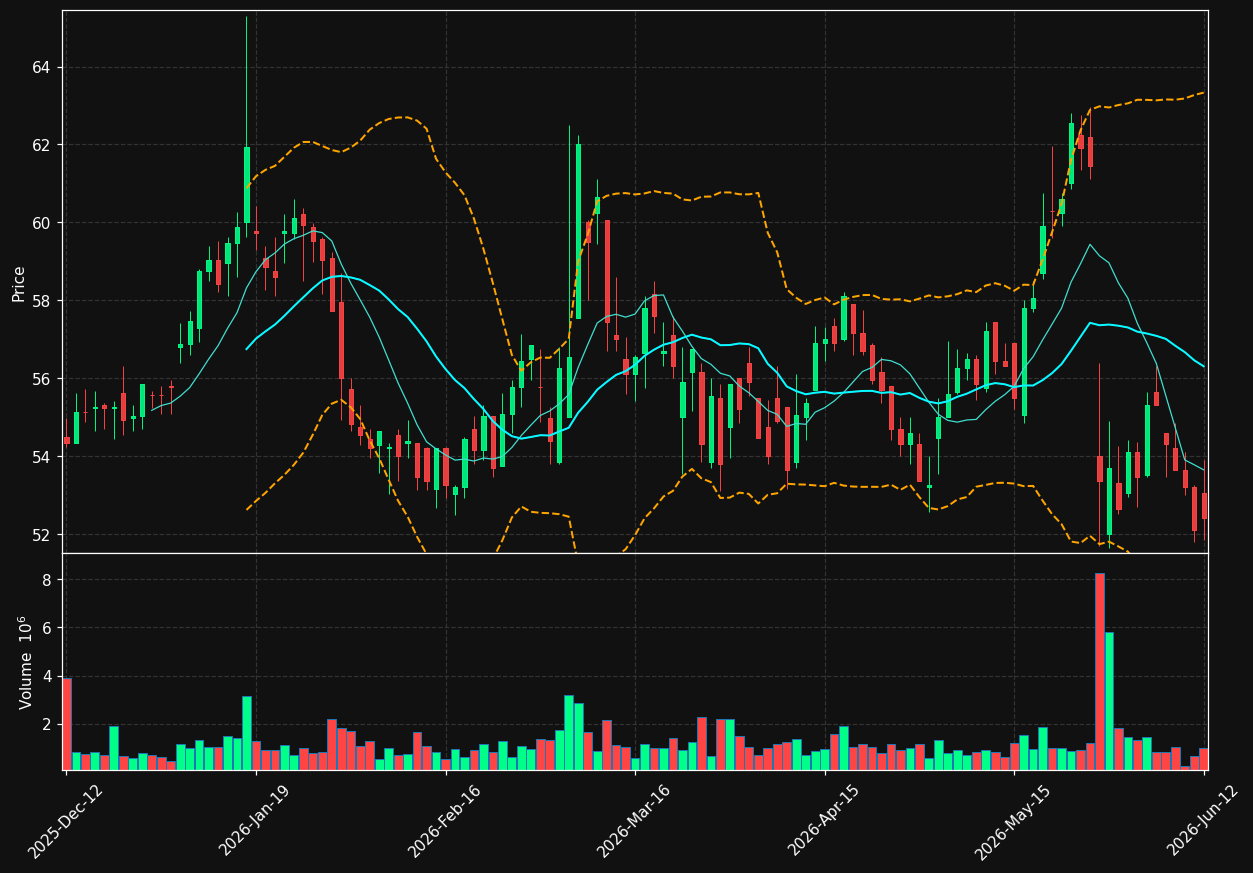Click the 2025-Dec-12 date label
1253x873 pixels.
(66, 821)
